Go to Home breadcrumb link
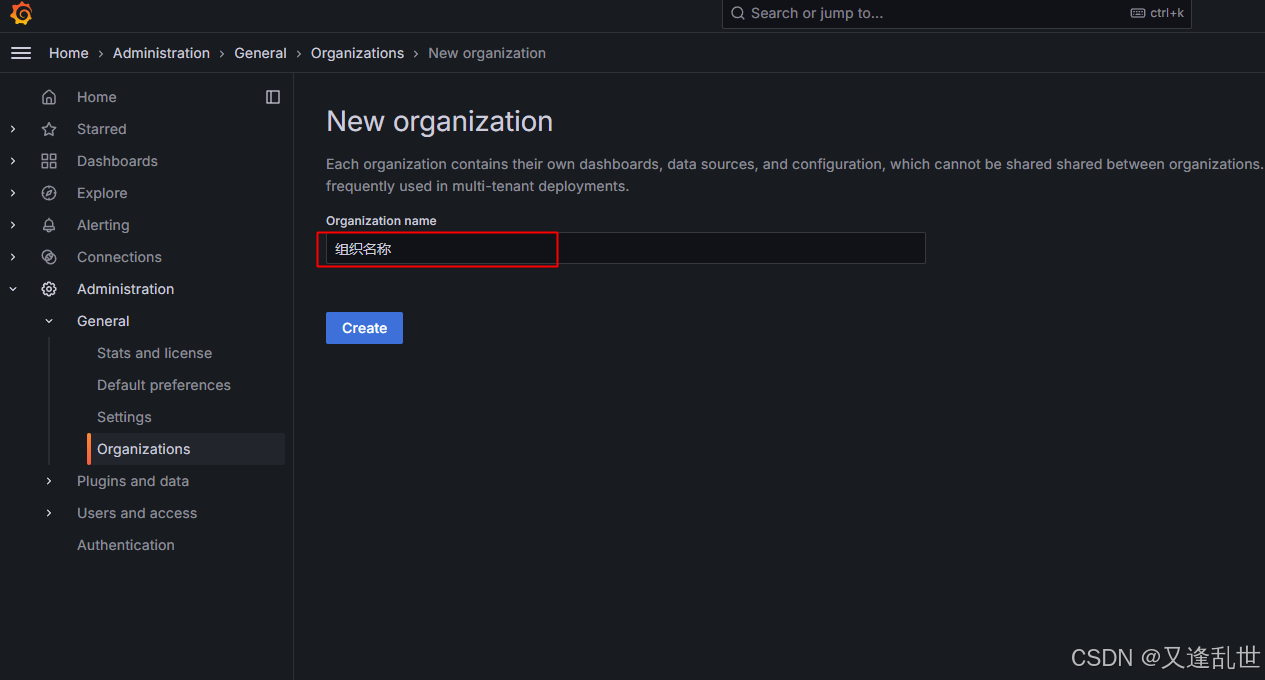This screenshot has width=1265, height=680. pos(69,53)
